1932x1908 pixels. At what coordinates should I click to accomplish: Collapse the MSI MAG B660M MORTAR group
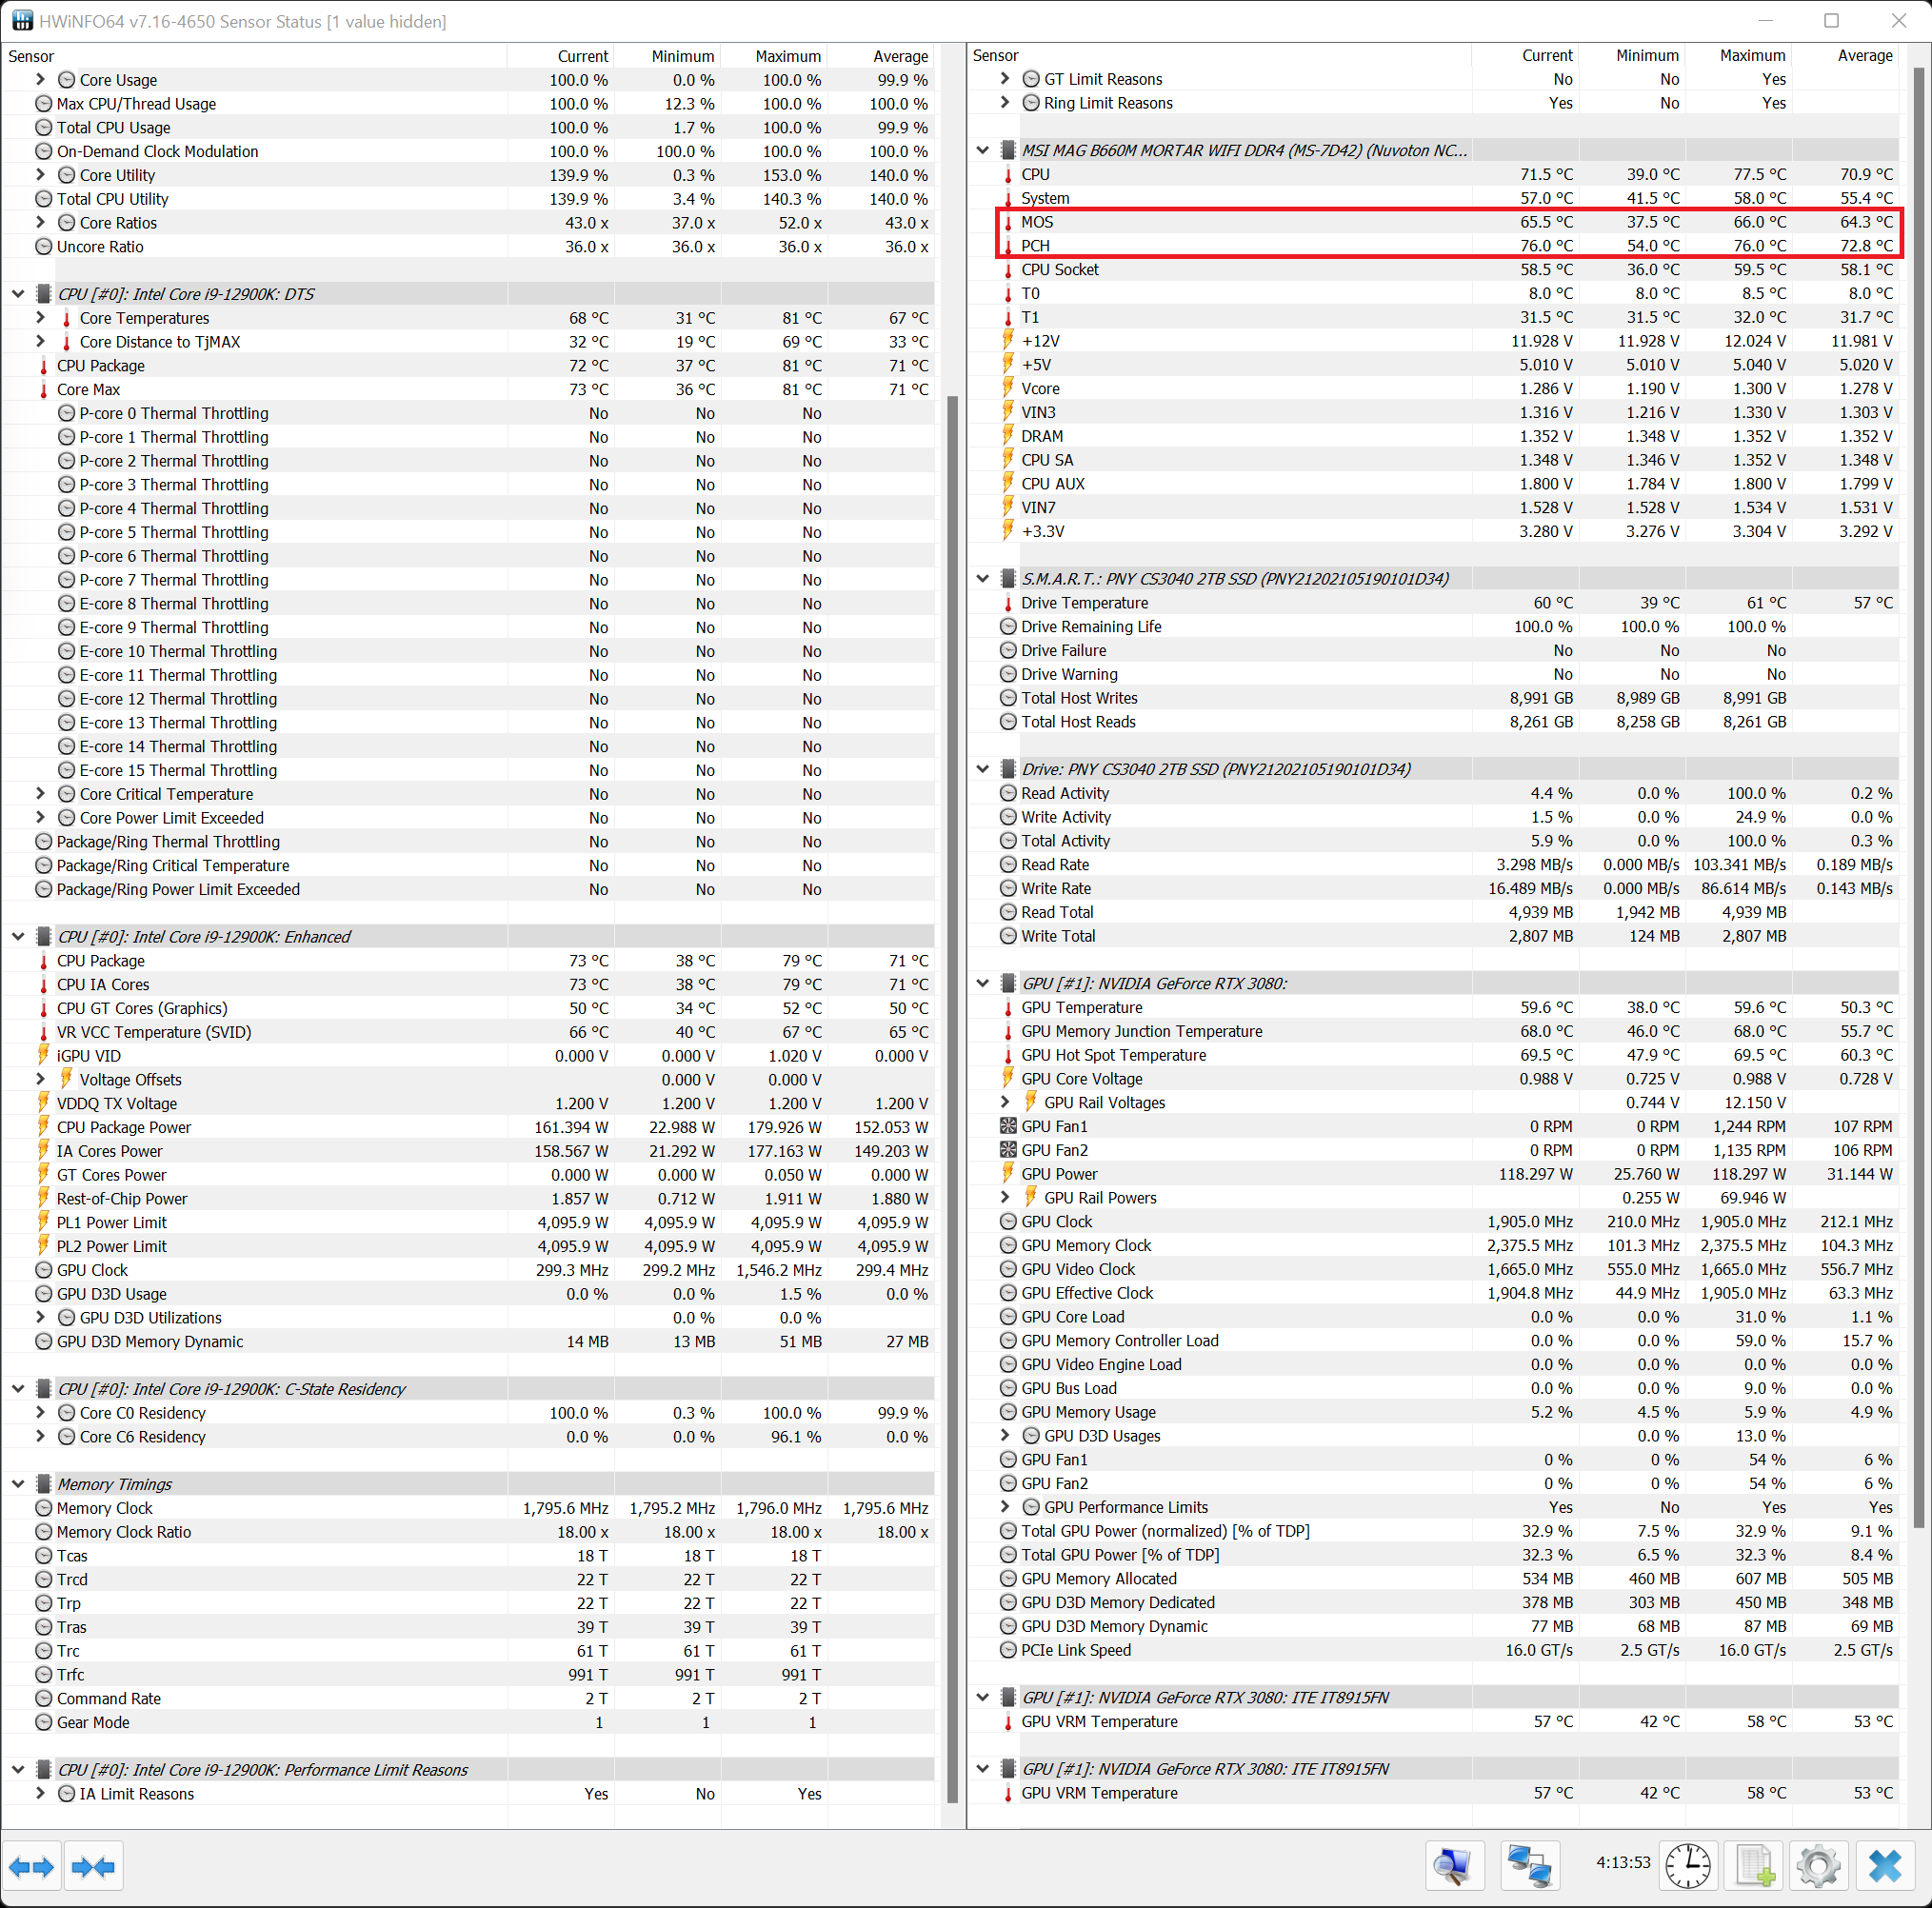(x=982, y=150)
